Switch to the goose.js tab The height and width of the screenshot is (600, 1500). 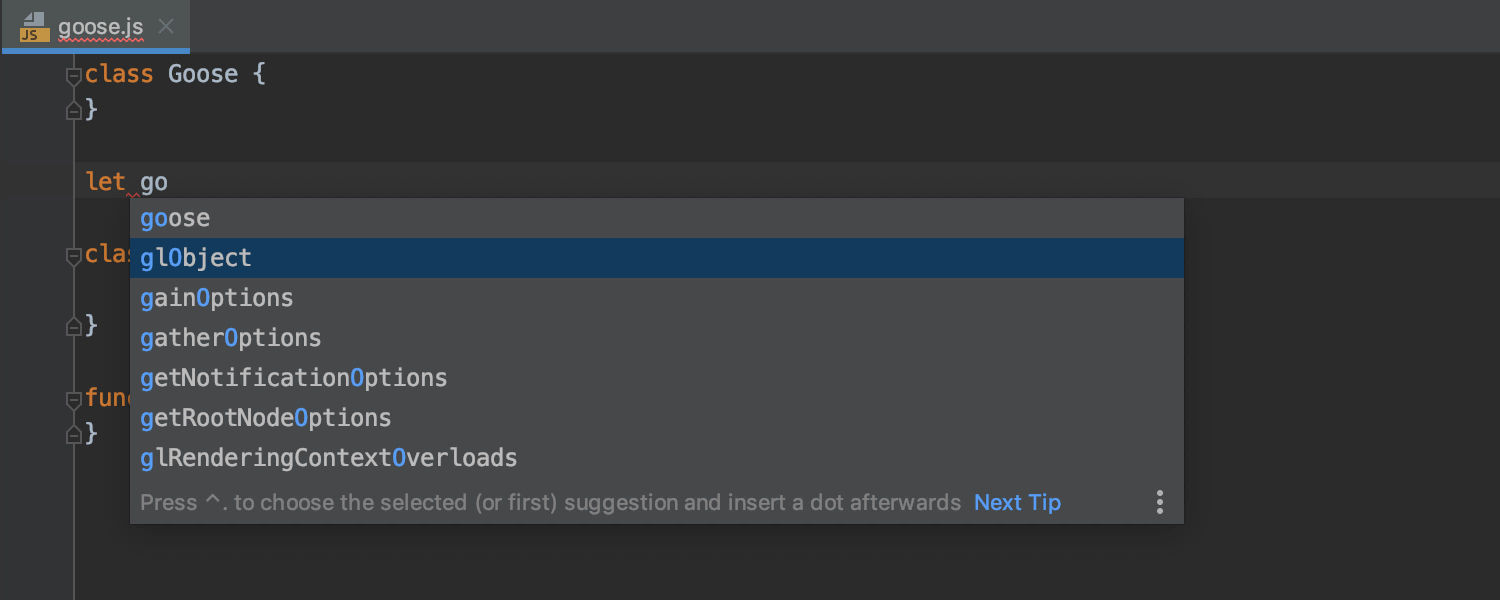pyautogui.click(x=100, y=27)
